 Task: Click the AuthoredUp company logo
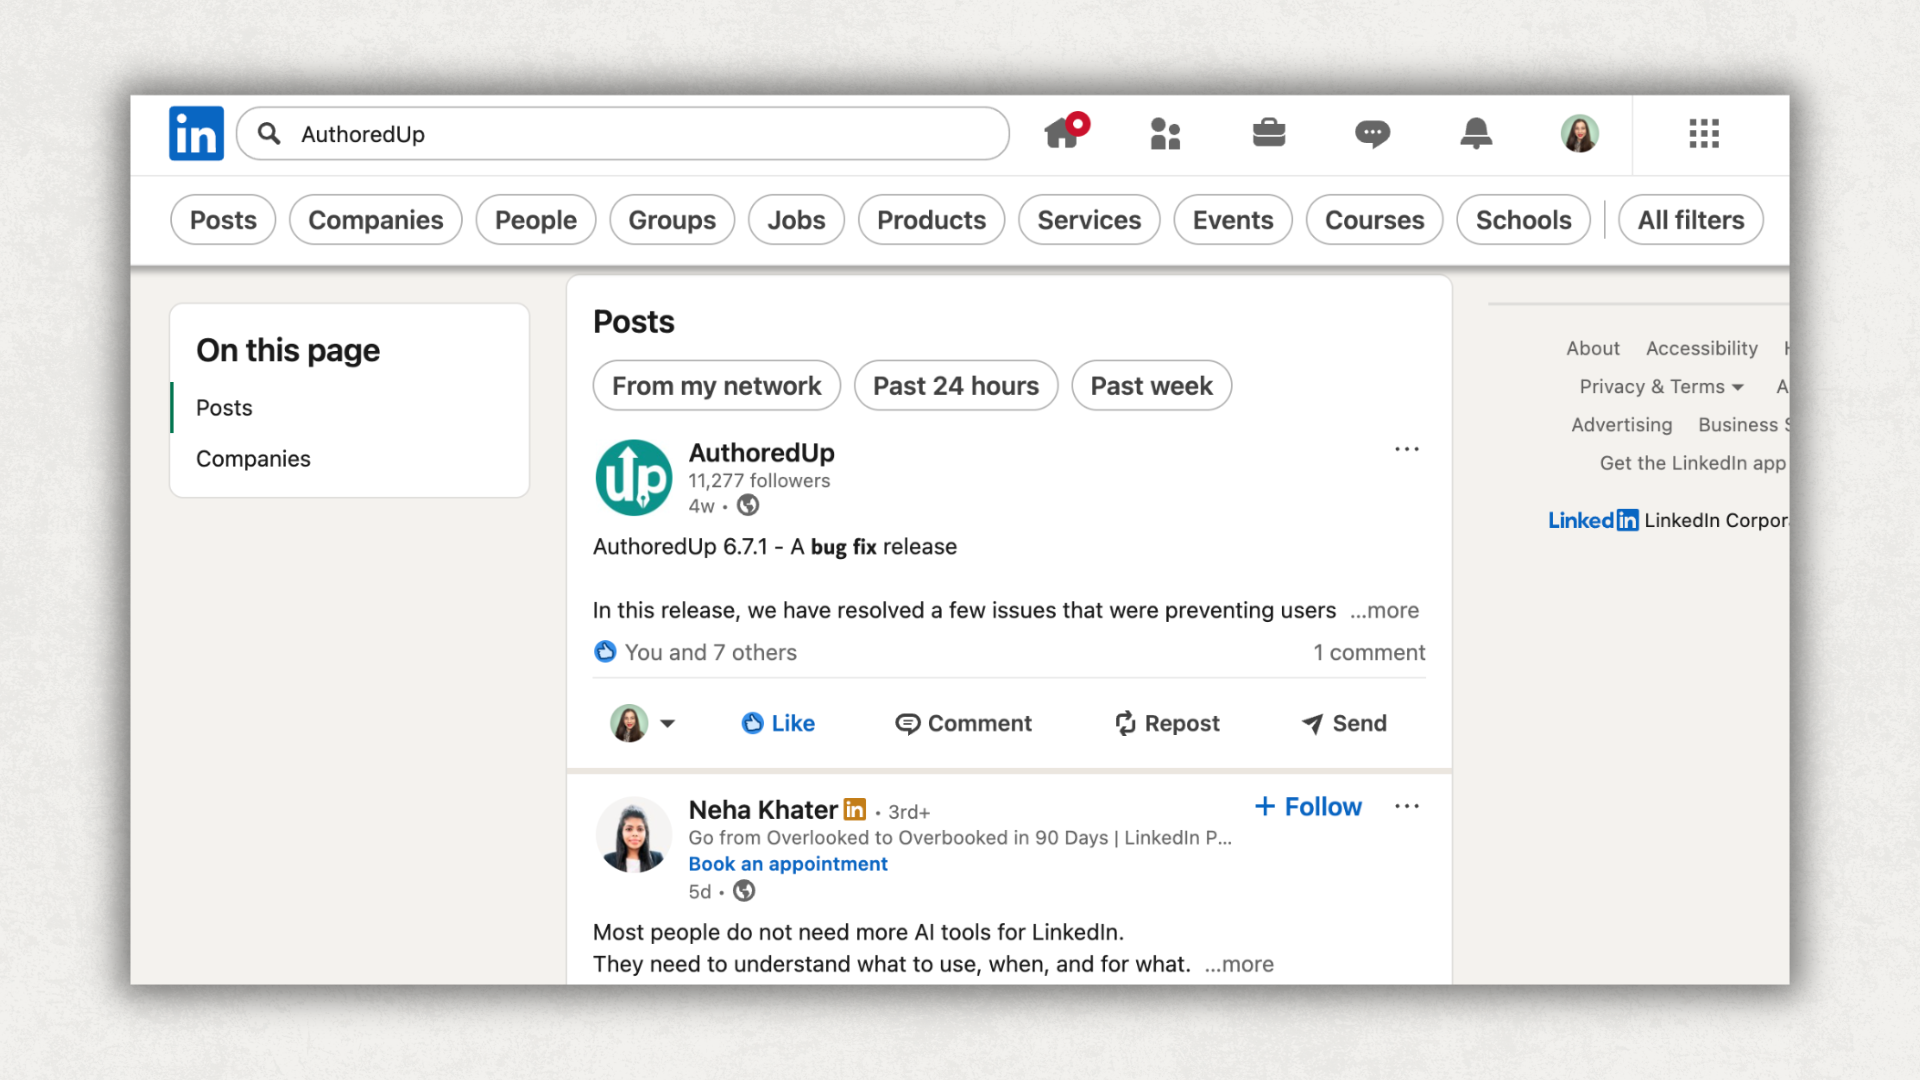[634, 478]
